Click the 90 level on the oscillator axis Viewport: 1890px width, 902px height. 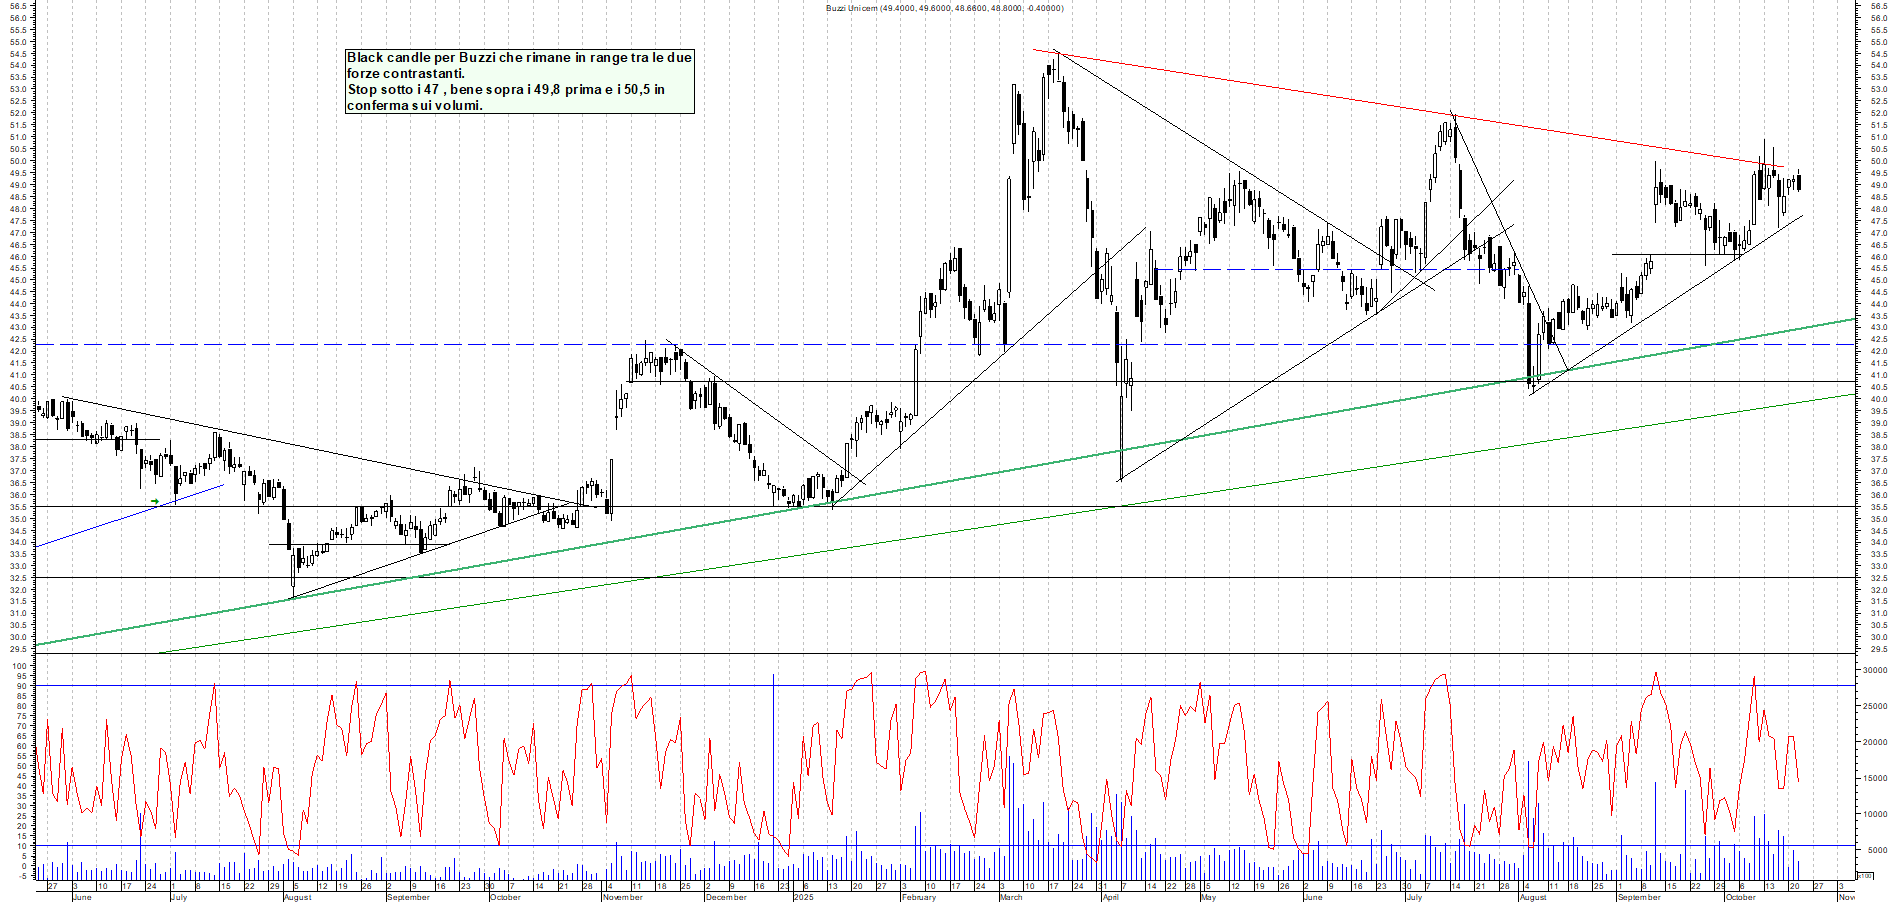click(x=22, y=686)
